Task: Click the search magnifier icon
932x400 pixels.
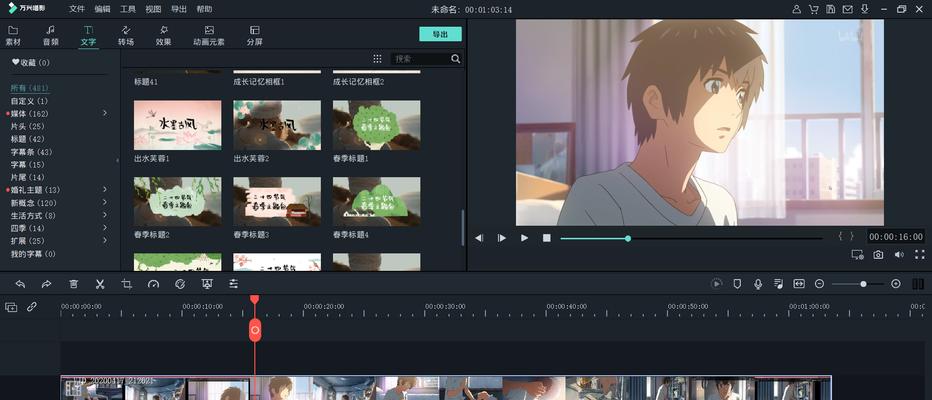Action: 455,58
